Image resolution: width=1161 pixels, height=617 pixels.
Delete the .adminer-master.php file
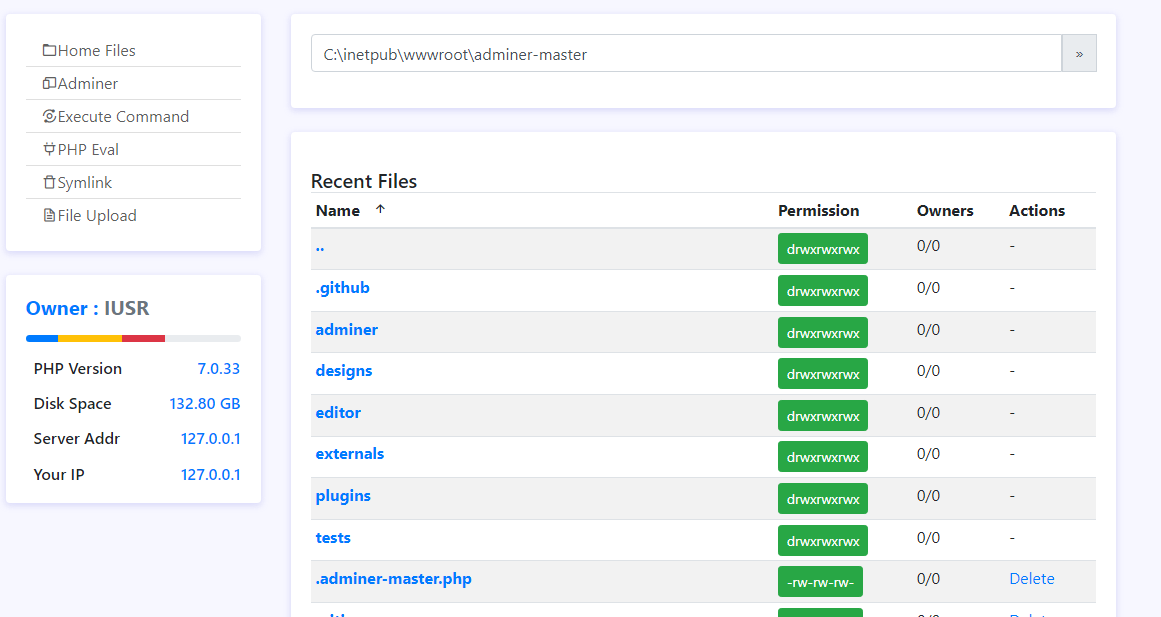tap(1031, 578)
